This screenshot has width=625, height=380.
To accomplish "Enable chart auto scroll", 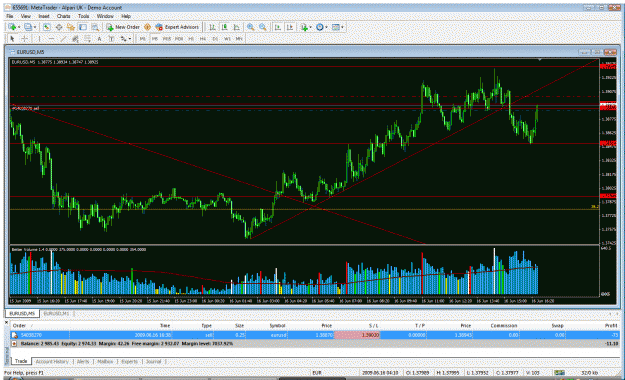I will pyautogui.click(x=278, y=27).
